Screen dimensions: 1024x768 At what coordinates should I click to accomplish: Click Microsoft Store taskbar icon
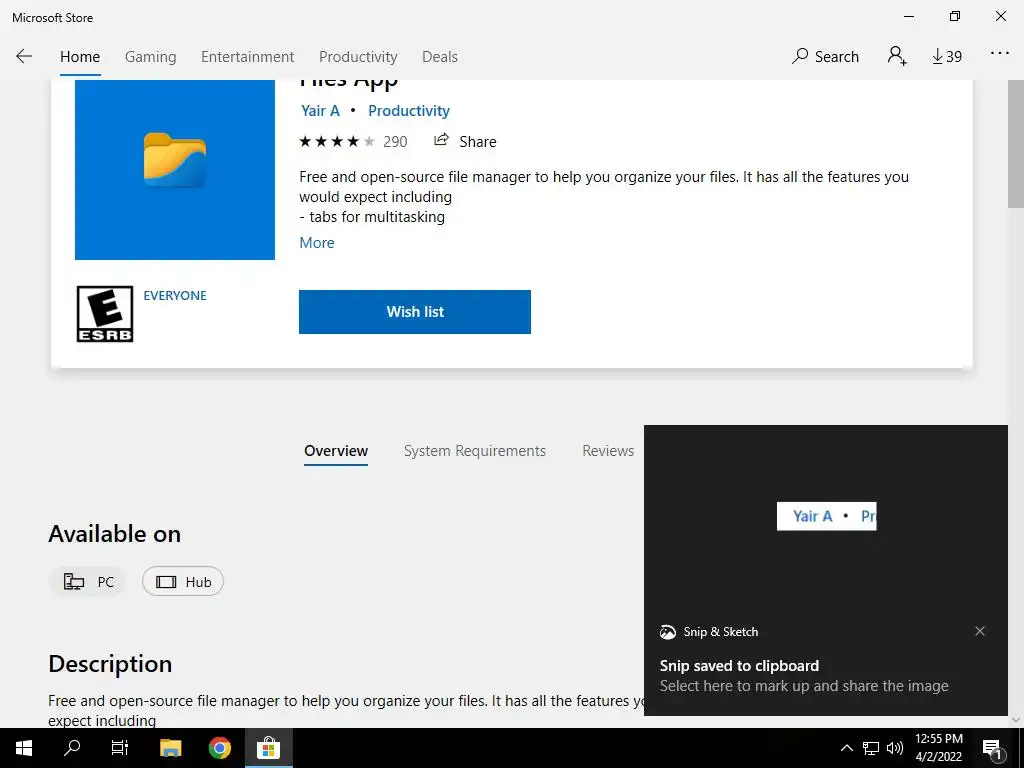[268, 748]
